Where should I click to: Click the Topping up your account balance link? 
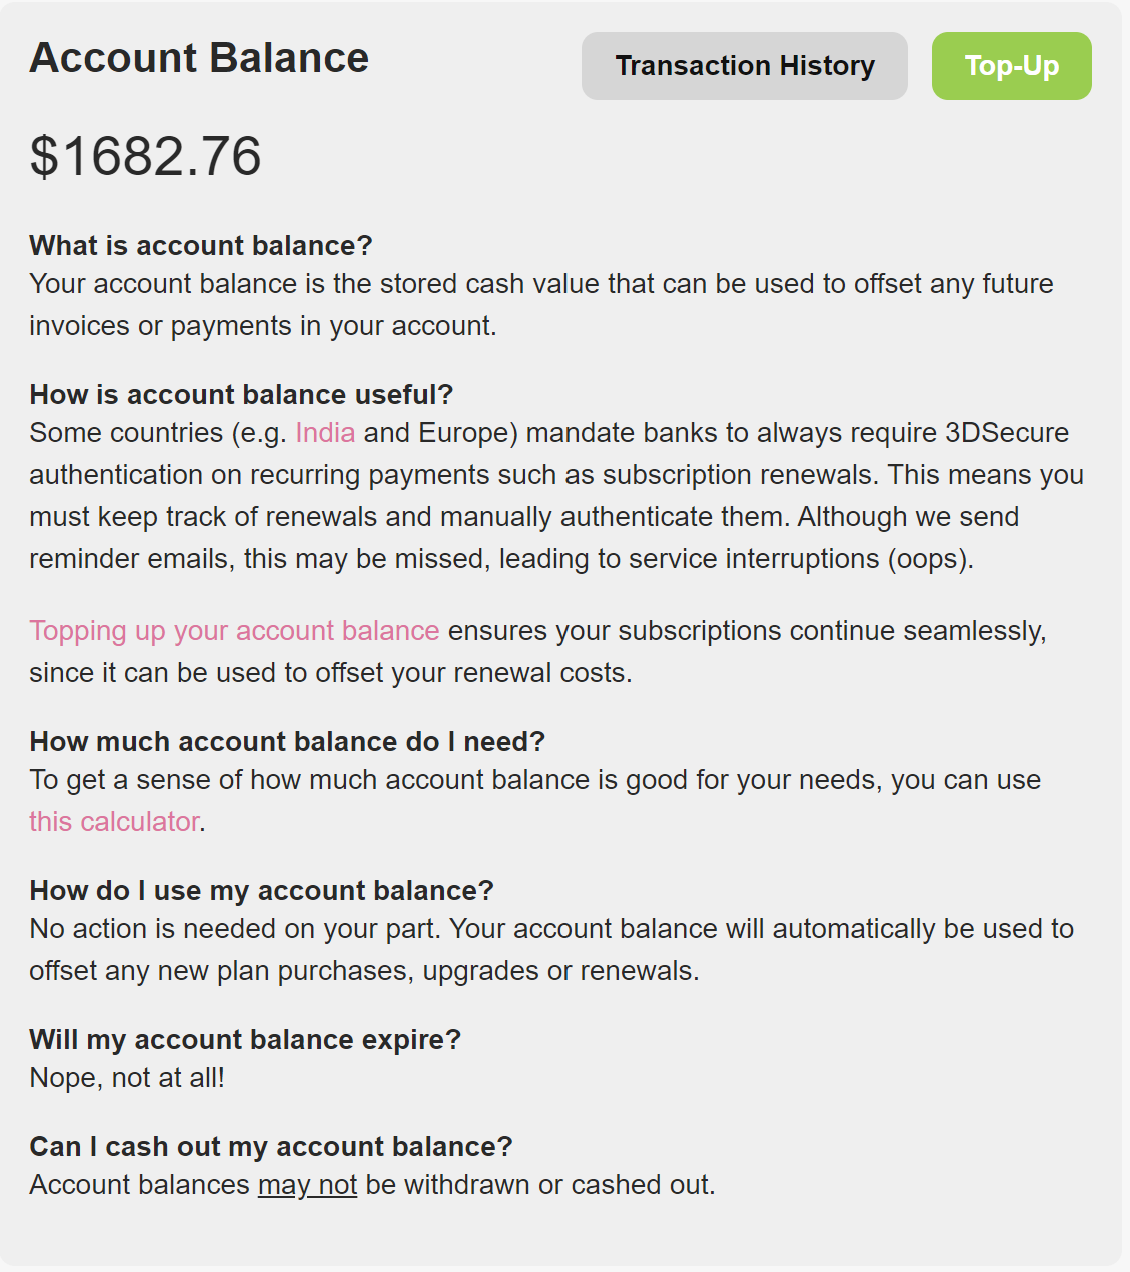[233, 631]
